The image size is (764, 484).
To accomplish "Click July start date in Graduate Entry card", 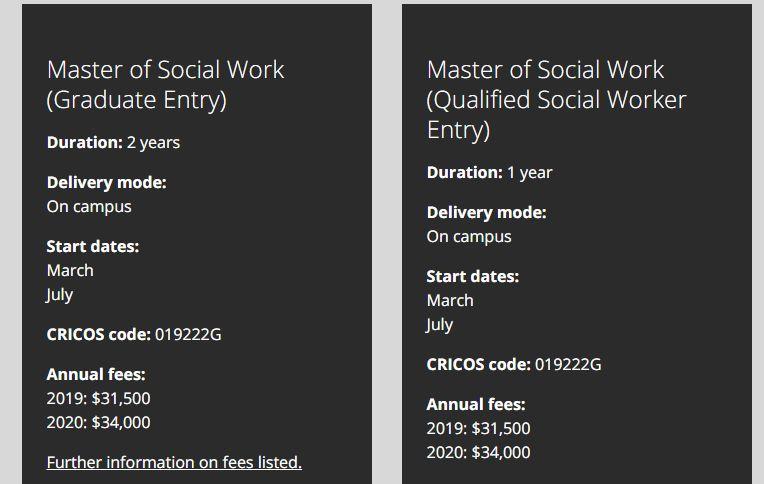I will 59,295.
